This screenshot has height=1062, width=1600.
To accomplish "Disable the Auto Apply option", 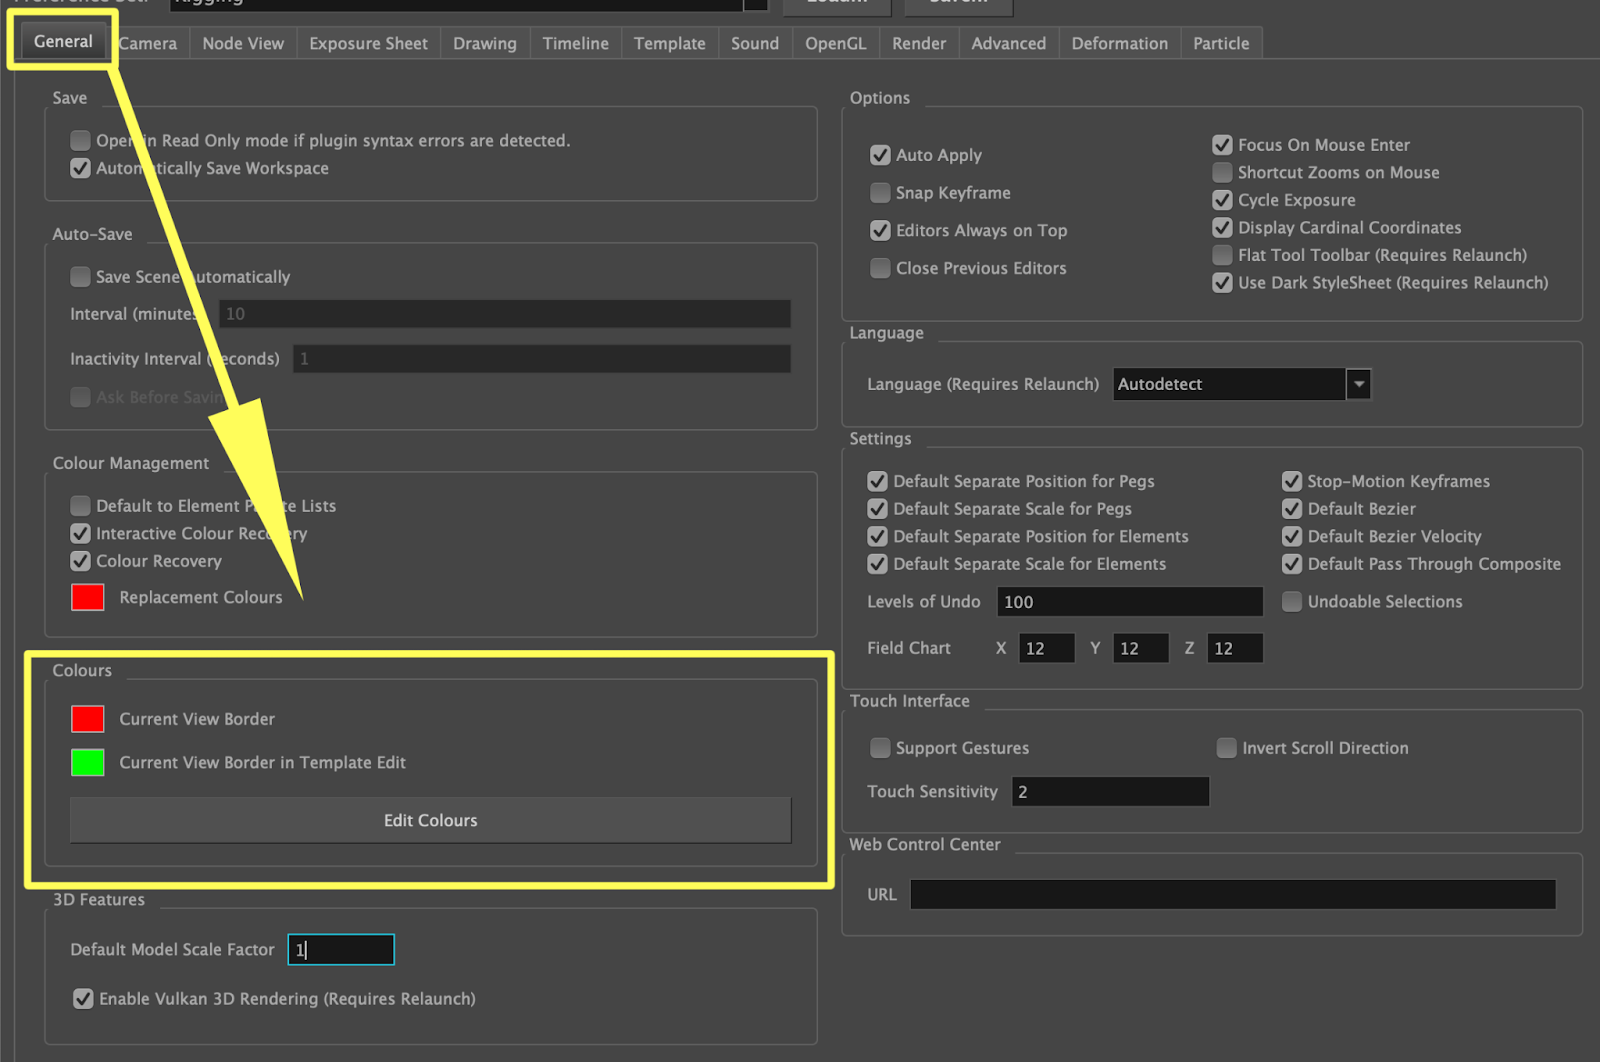I will 880,155.
